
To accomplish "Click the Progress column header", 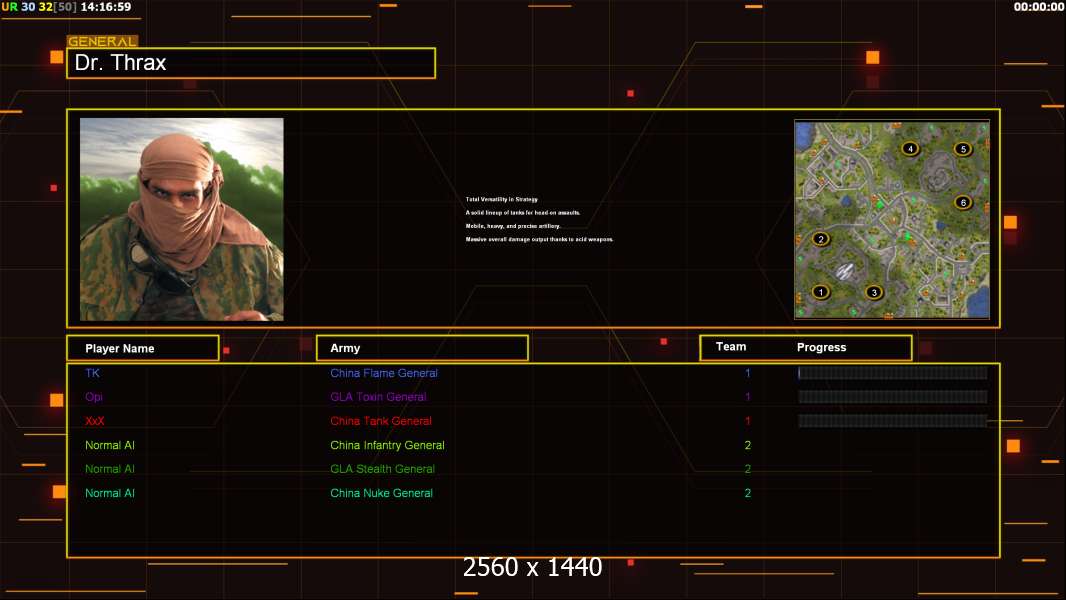I will [822, 348].
